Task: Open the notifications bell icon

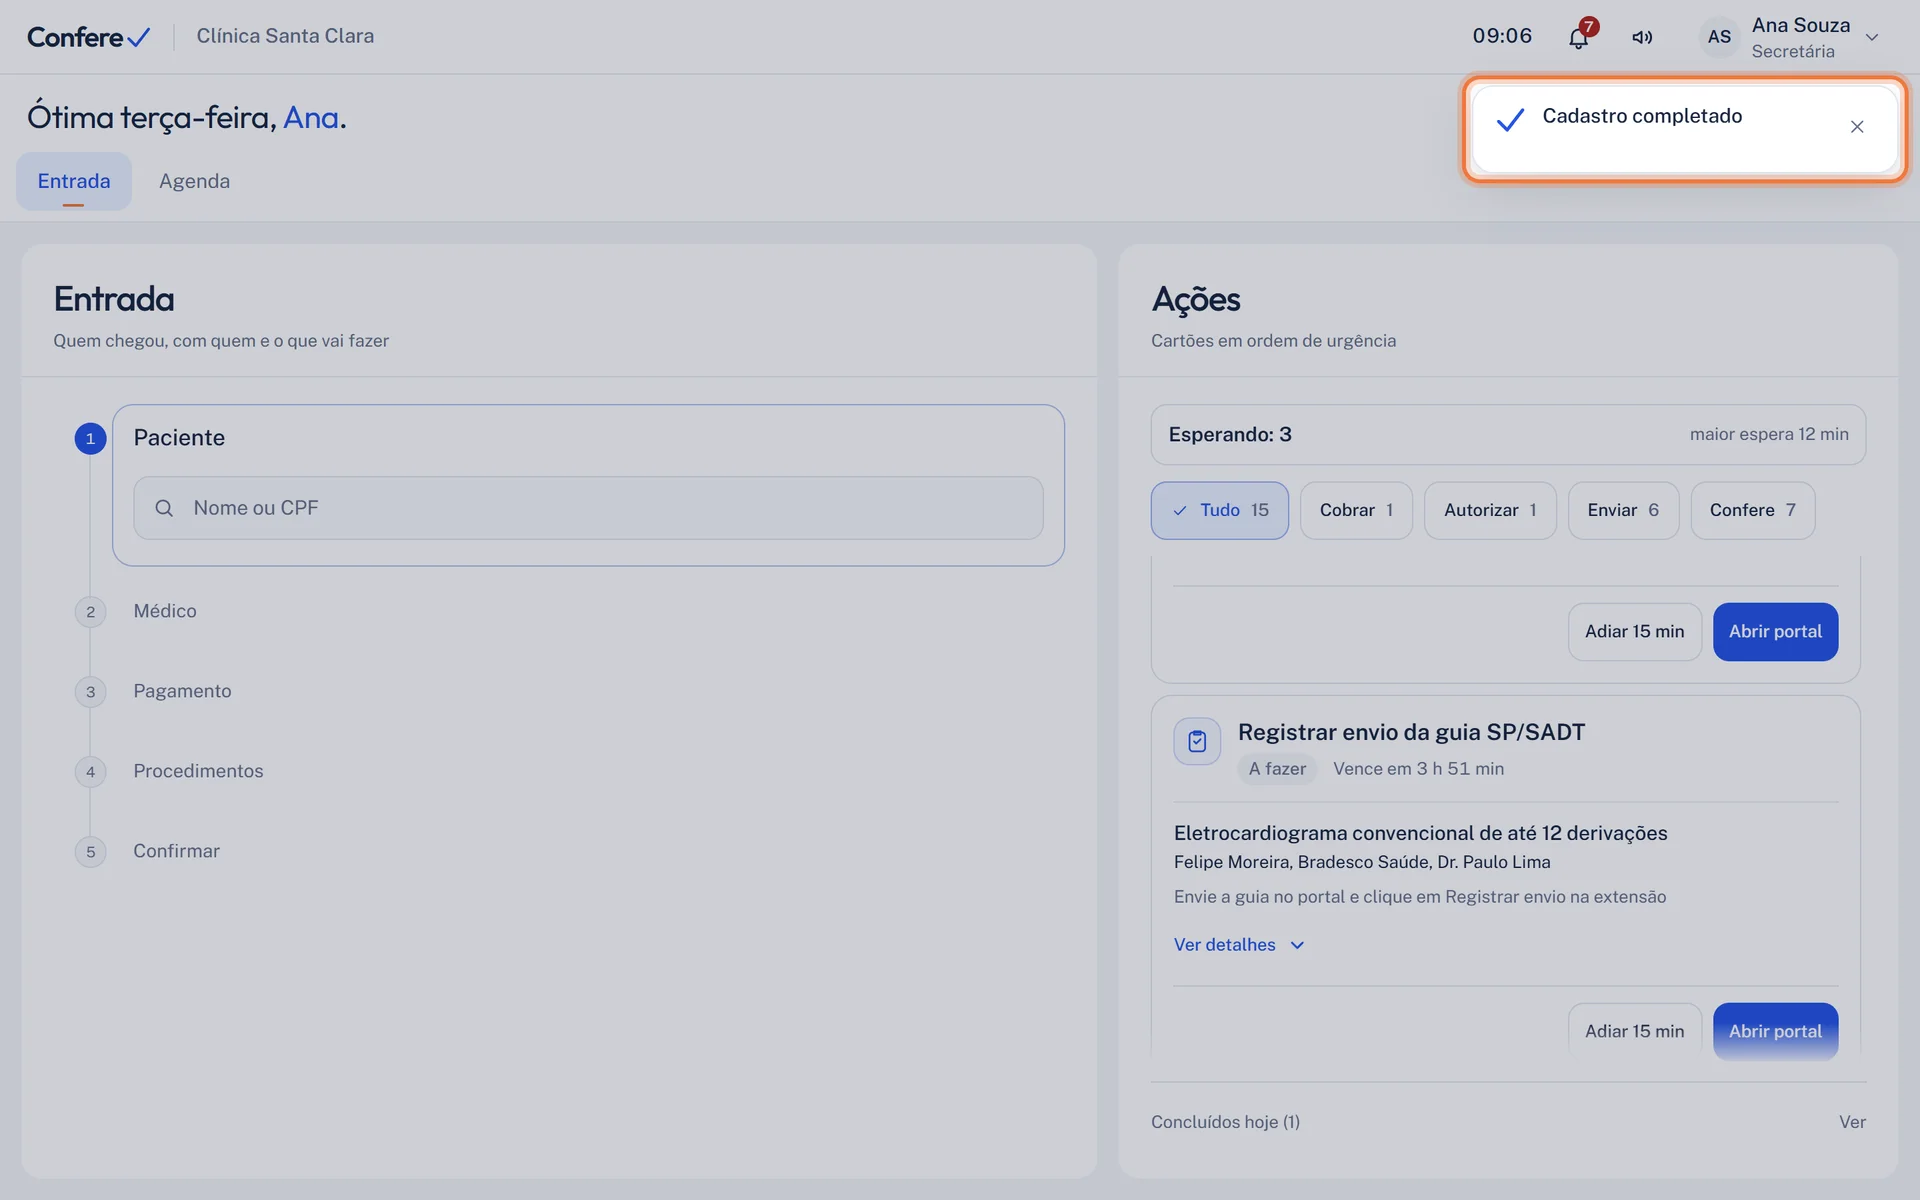Action: [1578, 38]
